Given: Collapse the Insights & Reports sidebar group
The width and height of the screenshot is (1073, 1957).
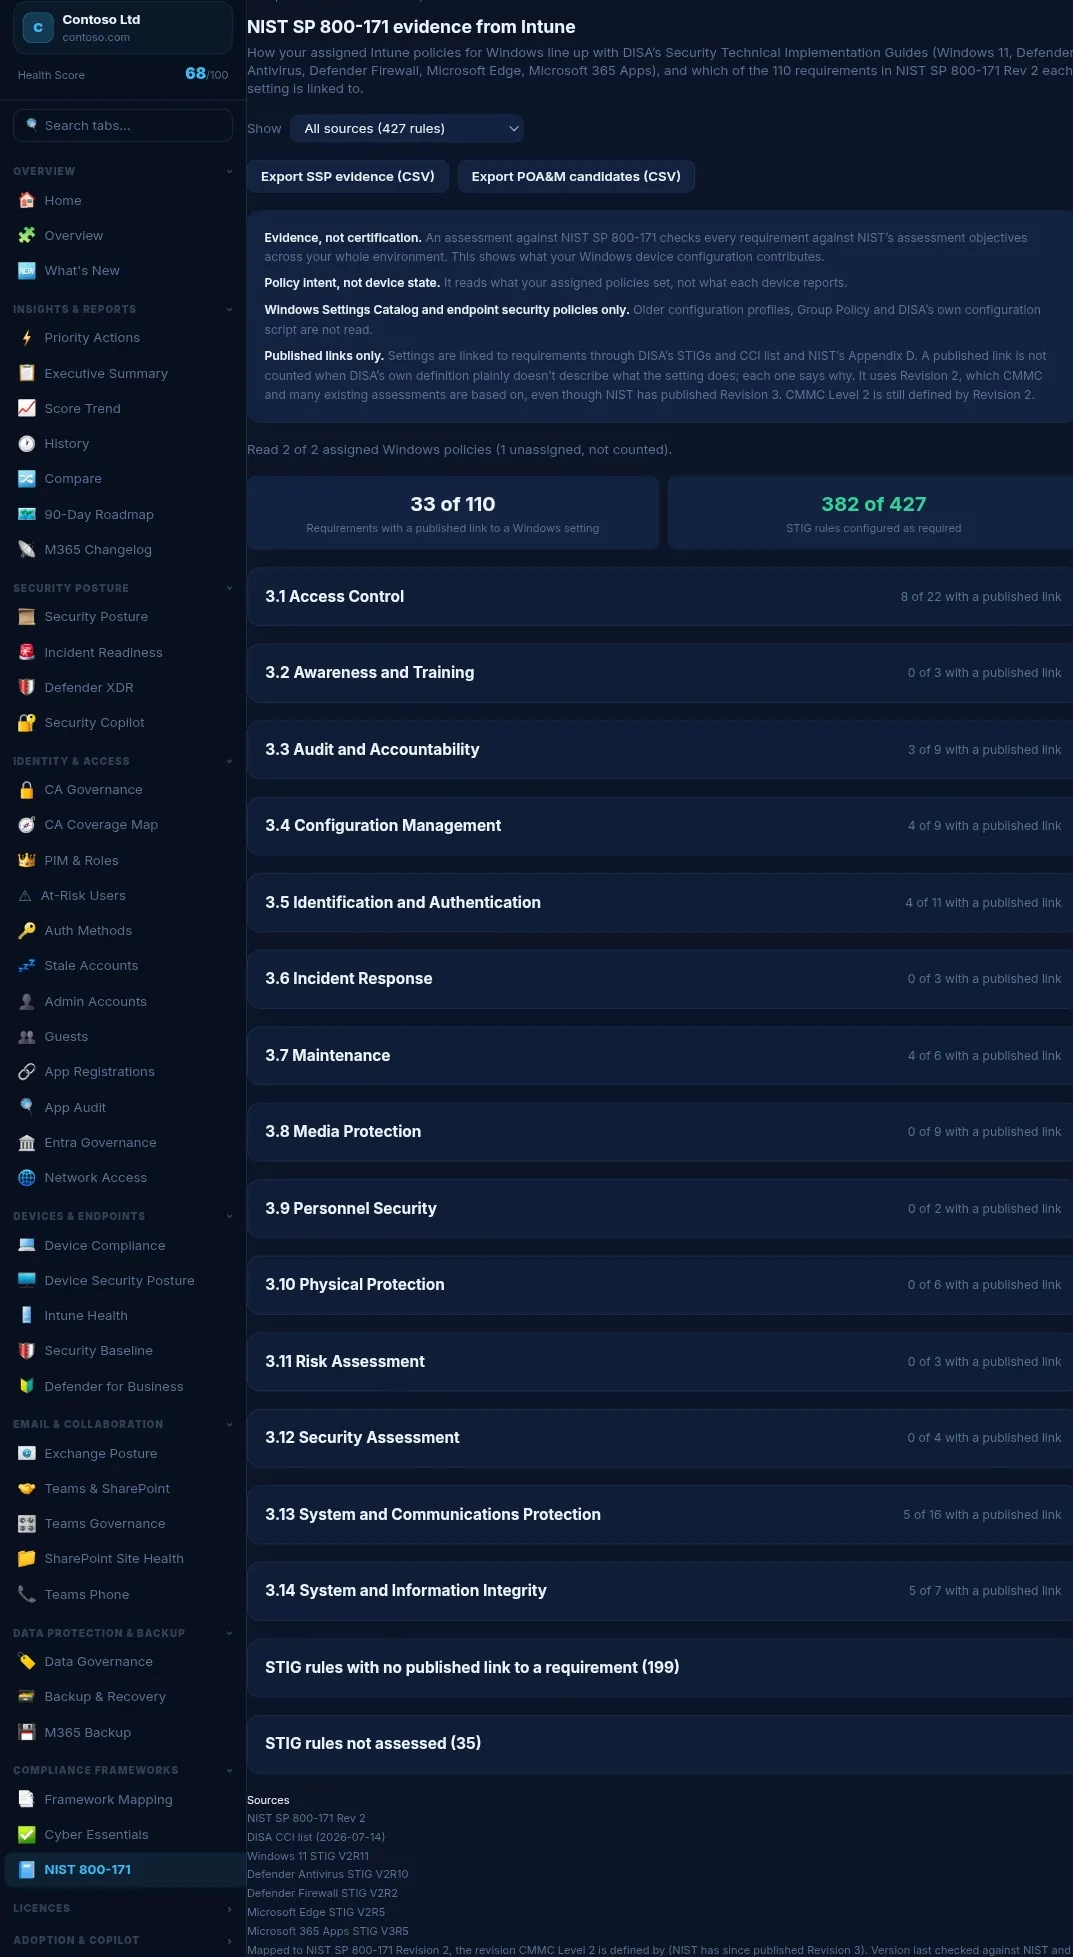Looking at the screenshot, I should click(123, 310).
